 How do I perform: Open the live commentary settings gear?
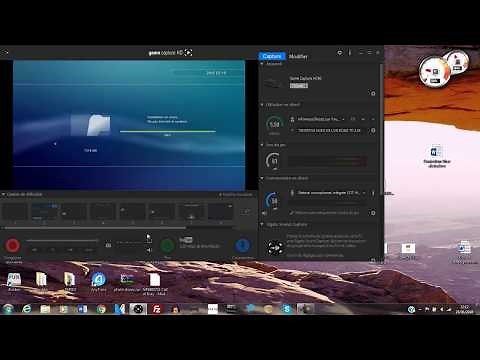[373, 213]
